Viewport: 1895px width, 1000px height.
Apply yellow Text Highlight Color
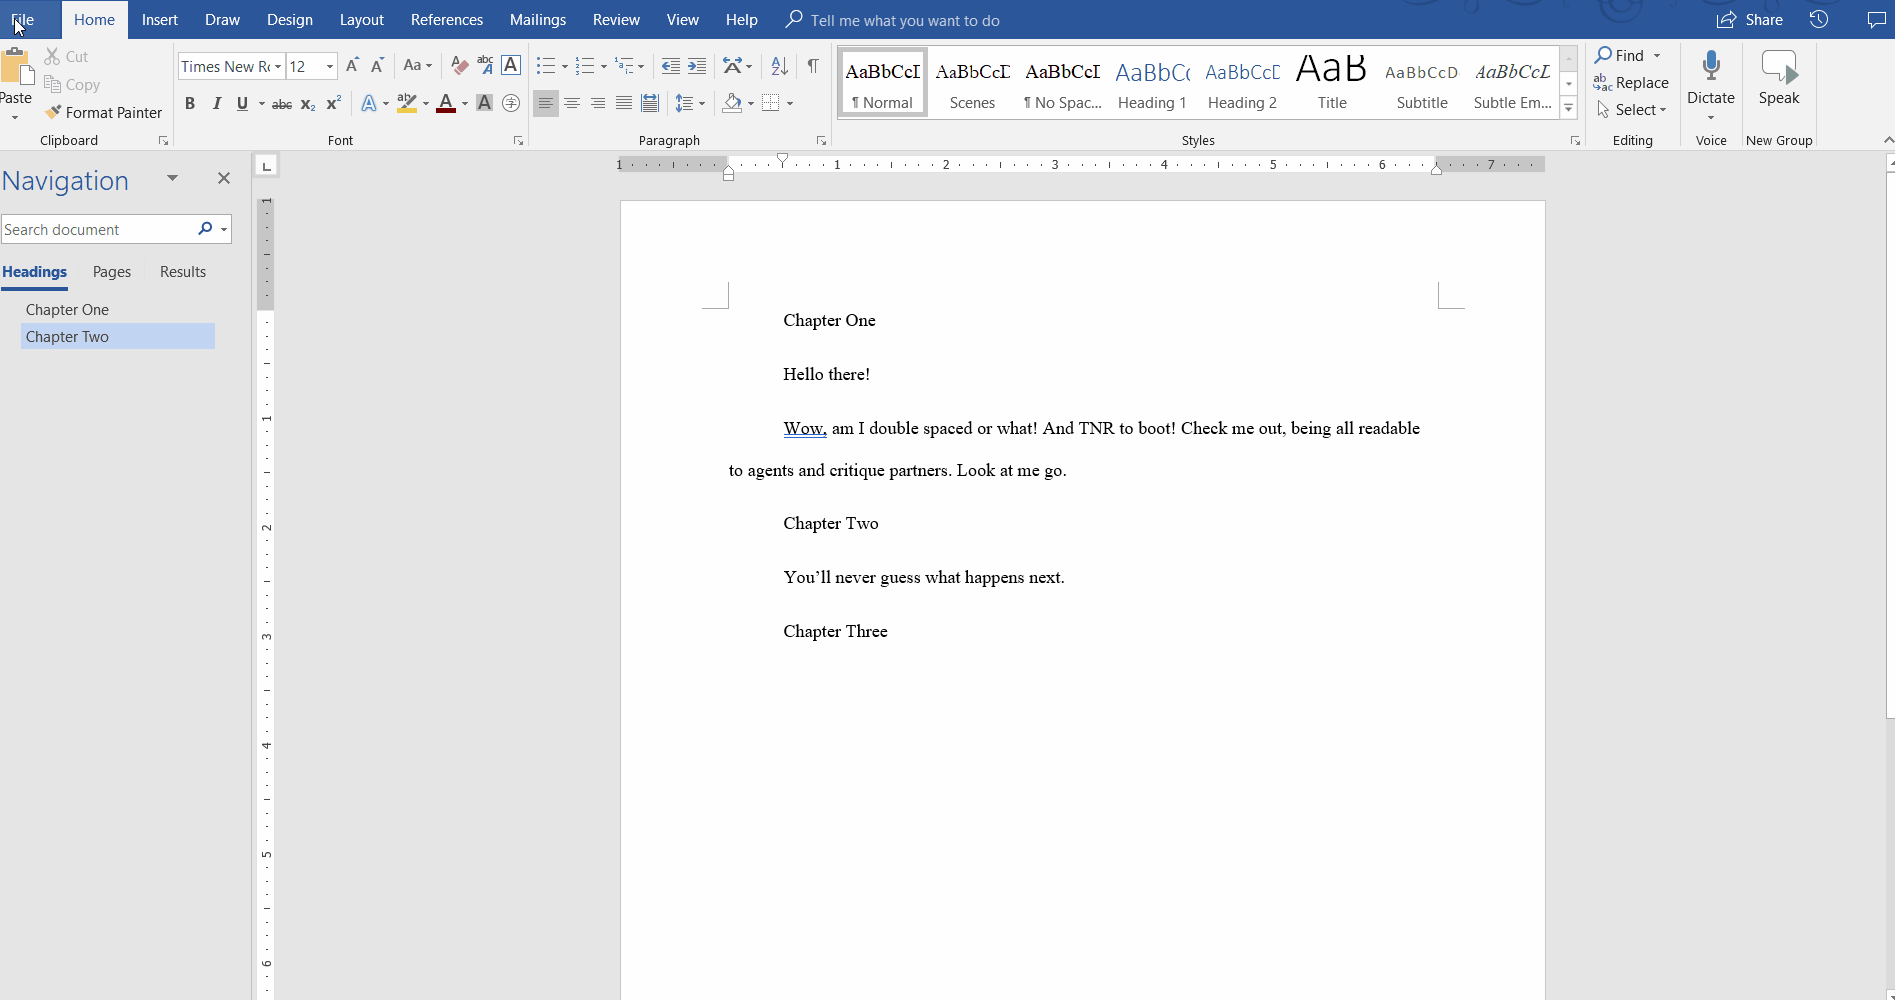pyautogui.click(x=406, y=103)
